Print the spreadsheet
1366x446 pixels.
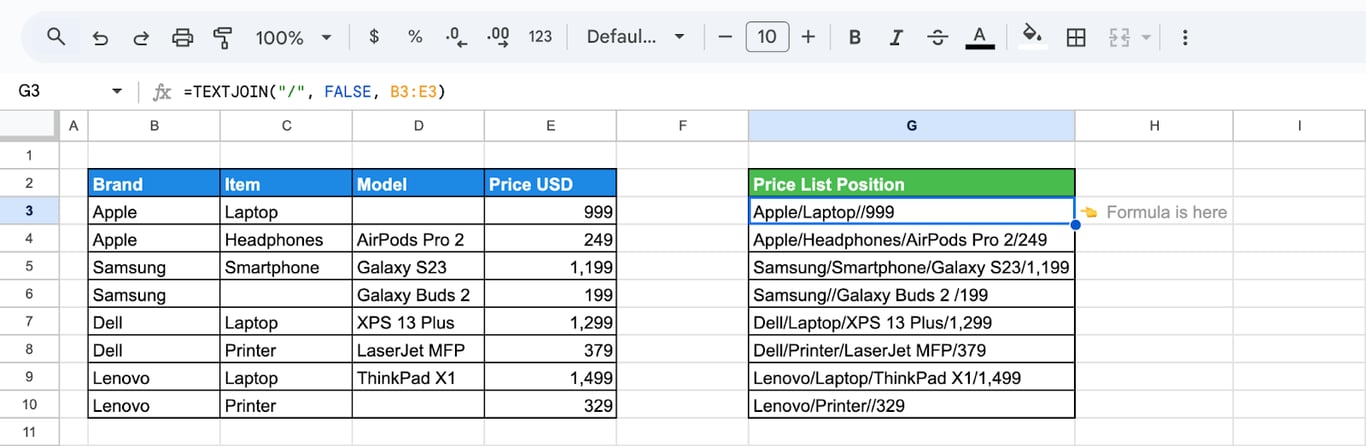182,37
